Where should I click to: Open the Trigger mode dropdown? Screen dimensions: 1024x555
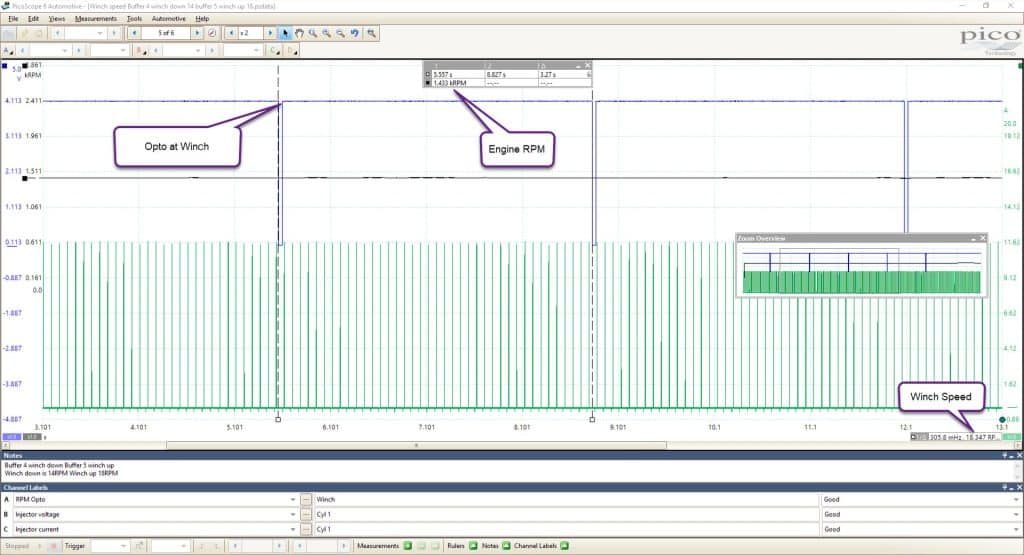click(x=110, y=546)
